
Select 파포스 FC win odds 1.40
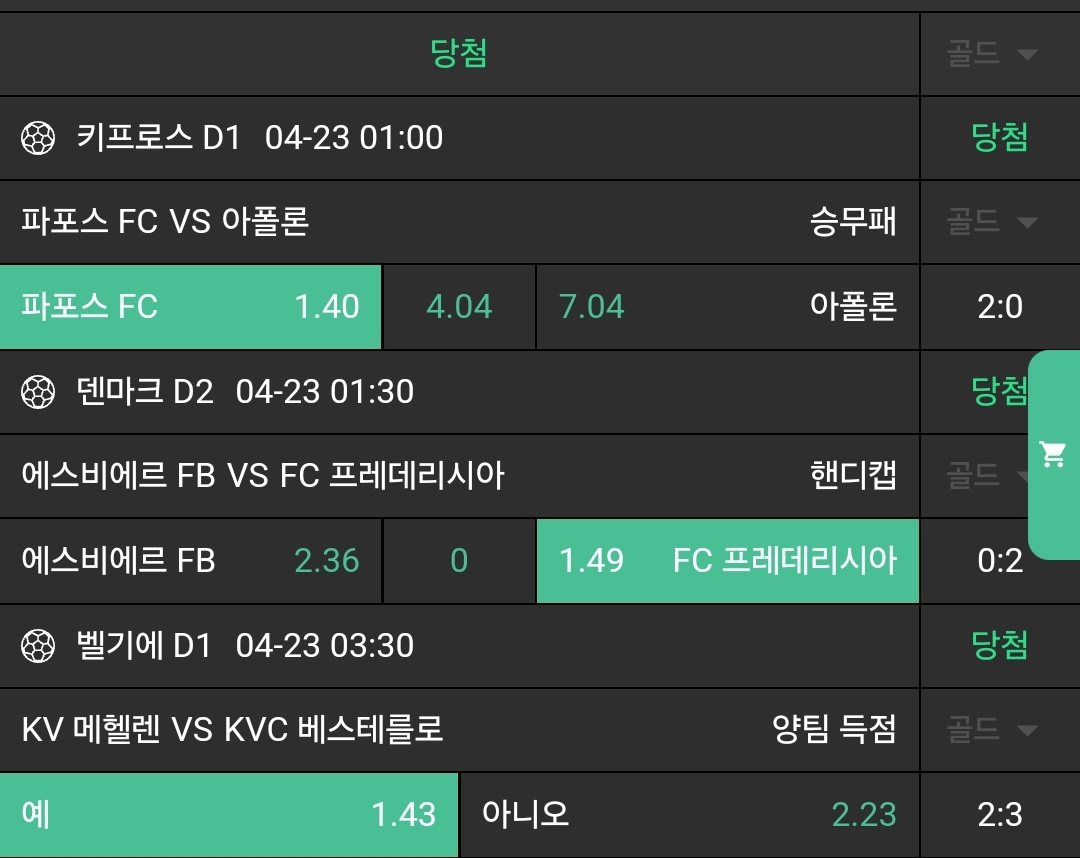tap(190, 307)
